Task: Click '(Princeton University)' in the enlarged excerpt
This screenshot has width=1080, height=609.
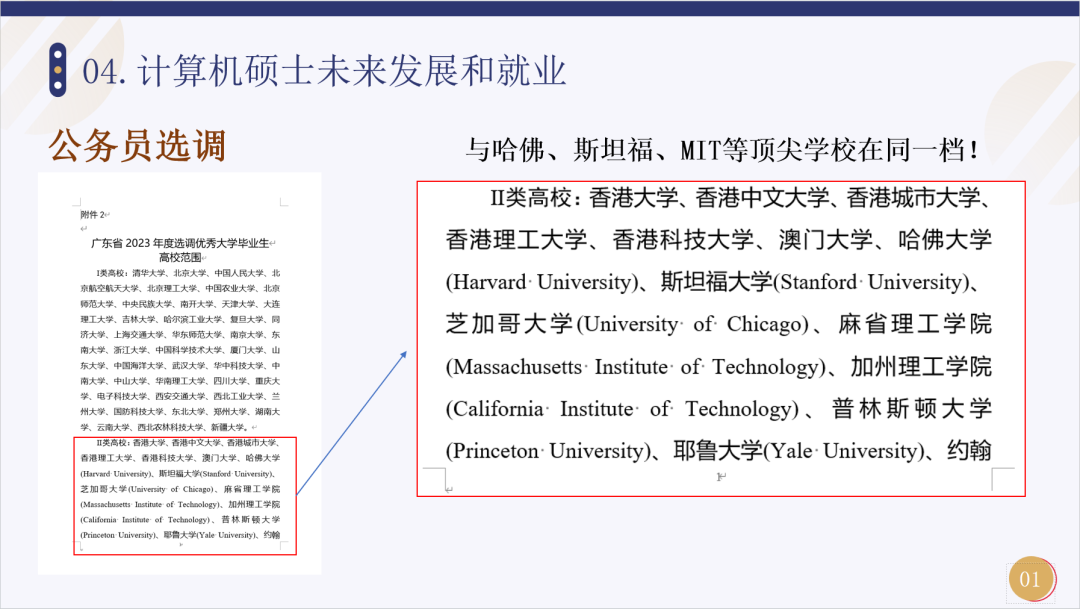Action: [548, 451]
